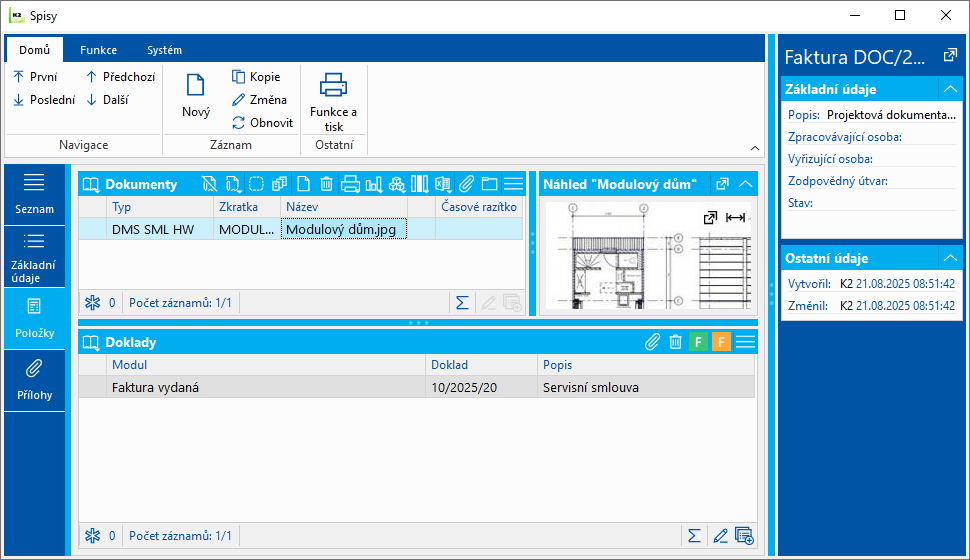Open the Faktura DOC detail in new window
970x560 pixels.
tap(950, 56)
